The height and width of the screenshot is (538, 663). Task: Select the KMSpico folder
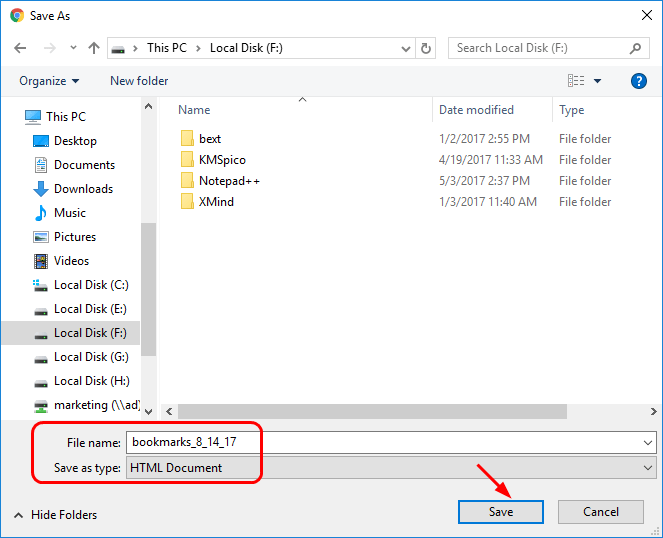222,160
